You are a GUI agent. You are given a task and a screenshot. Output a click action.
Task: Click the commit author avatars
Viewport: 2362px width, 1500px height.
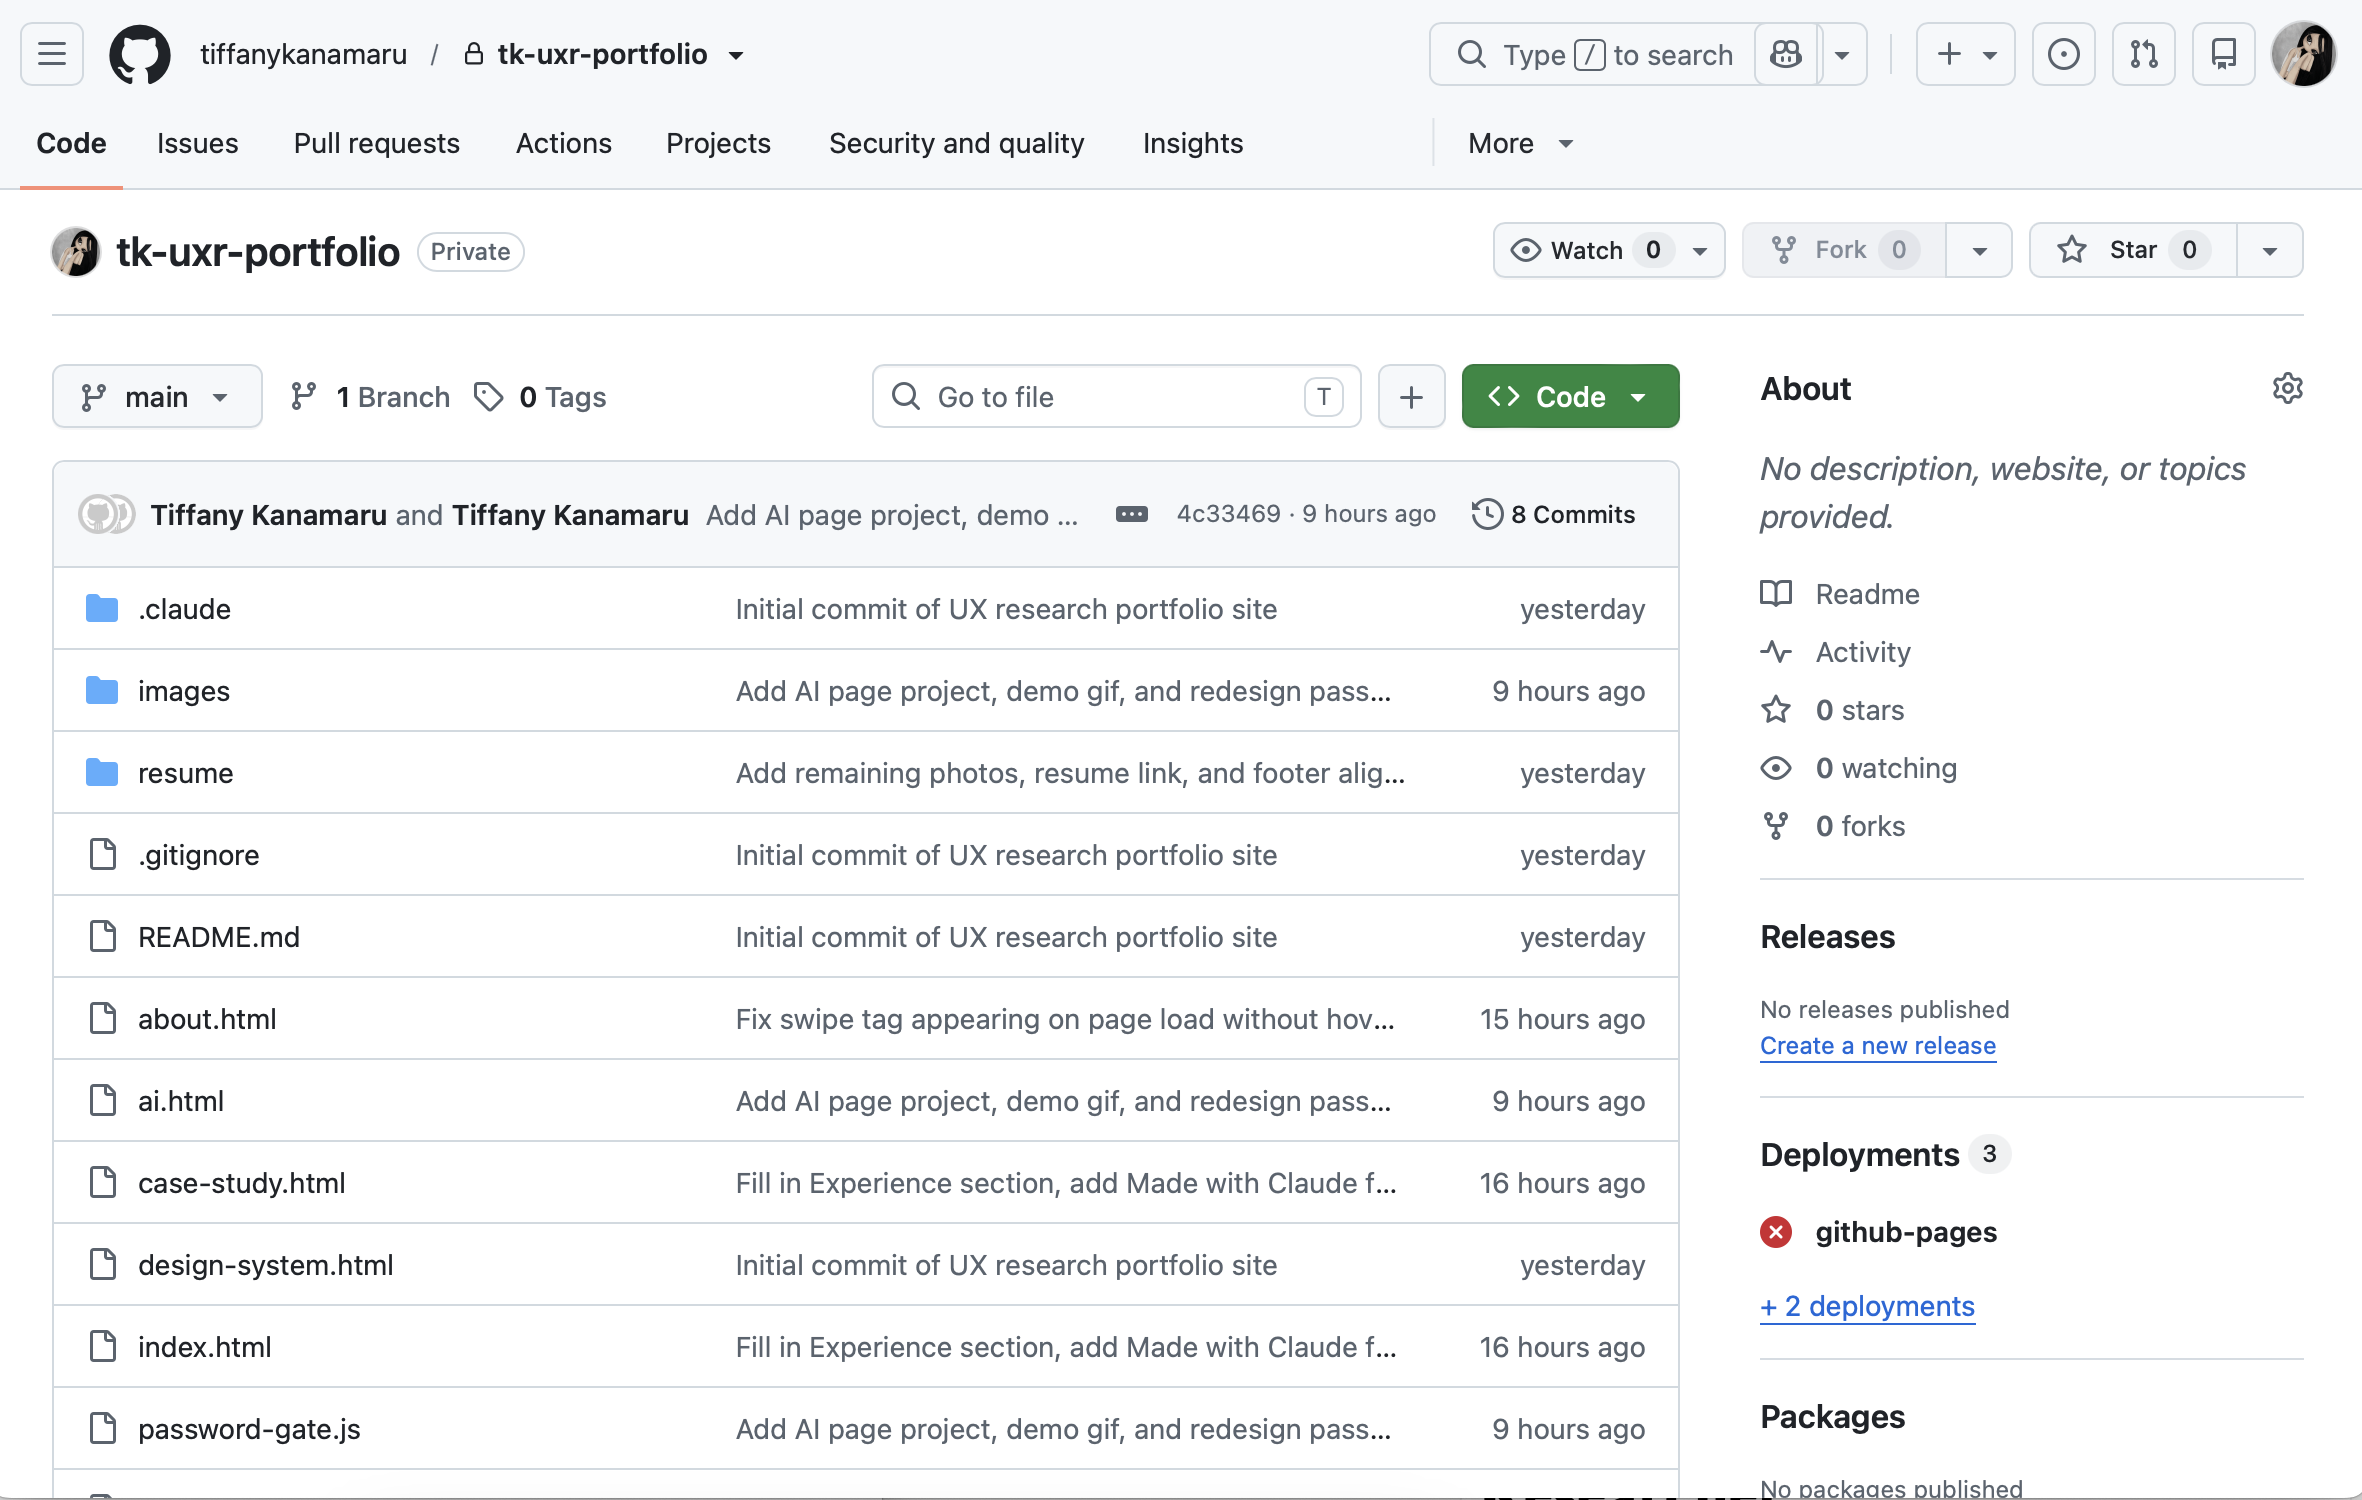point(107,514)
